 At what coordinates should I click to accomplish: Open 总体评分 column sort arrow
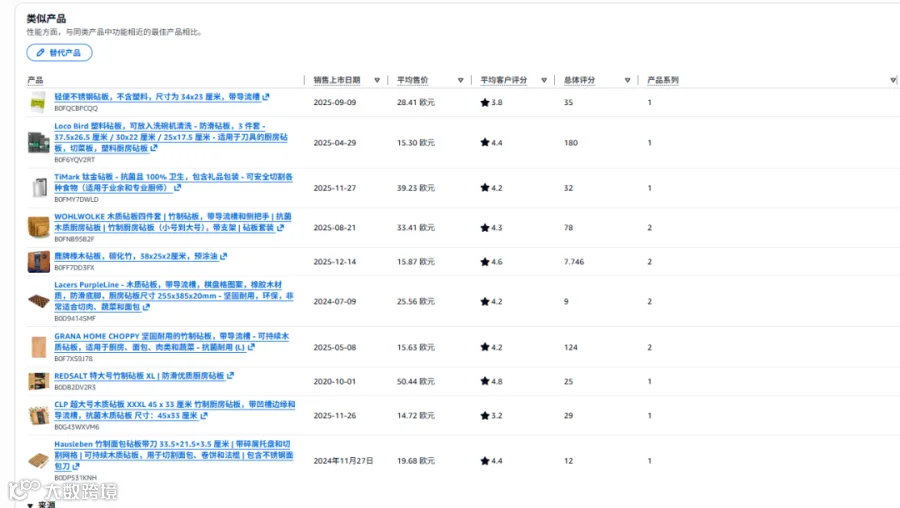pyautogui.click(x=627, y=80)
